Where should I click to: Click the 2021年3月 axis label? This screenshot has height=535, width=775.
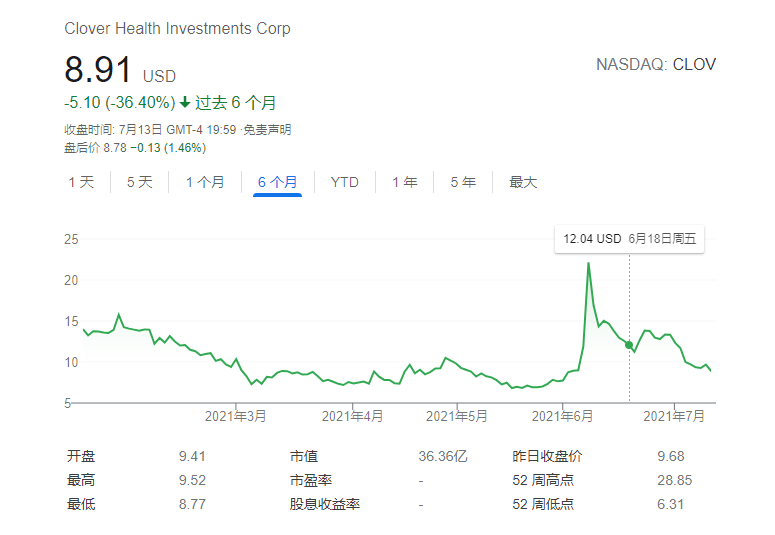(x=236, y=415)
